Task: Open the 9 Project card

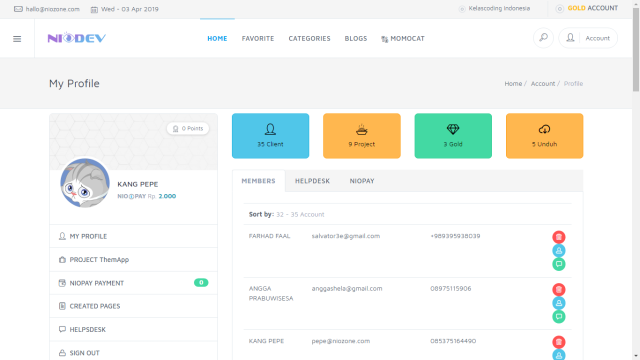Action: [x=362, y=136]
